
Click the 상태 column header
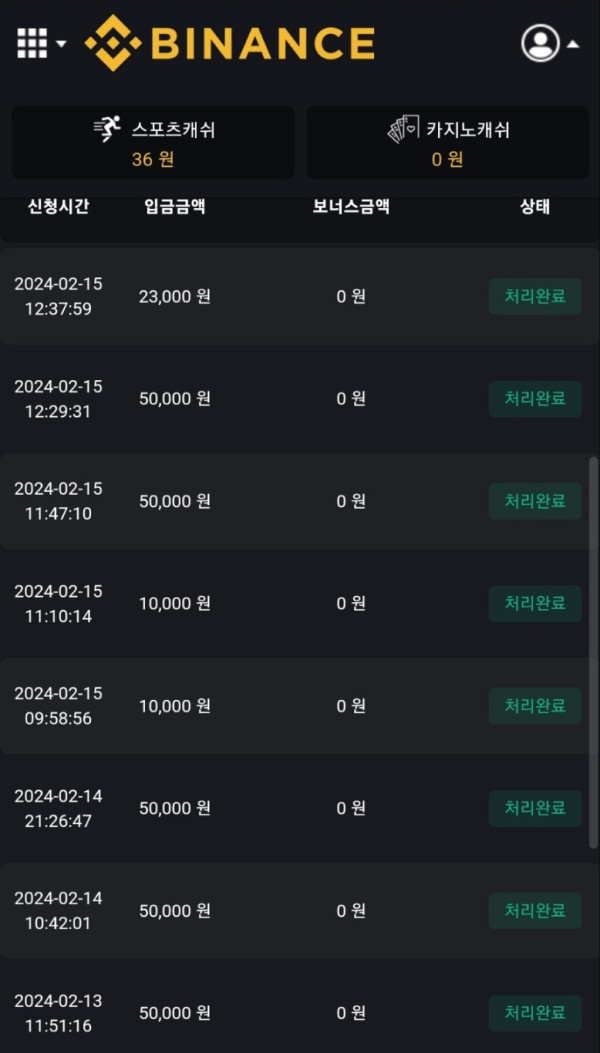535,207
